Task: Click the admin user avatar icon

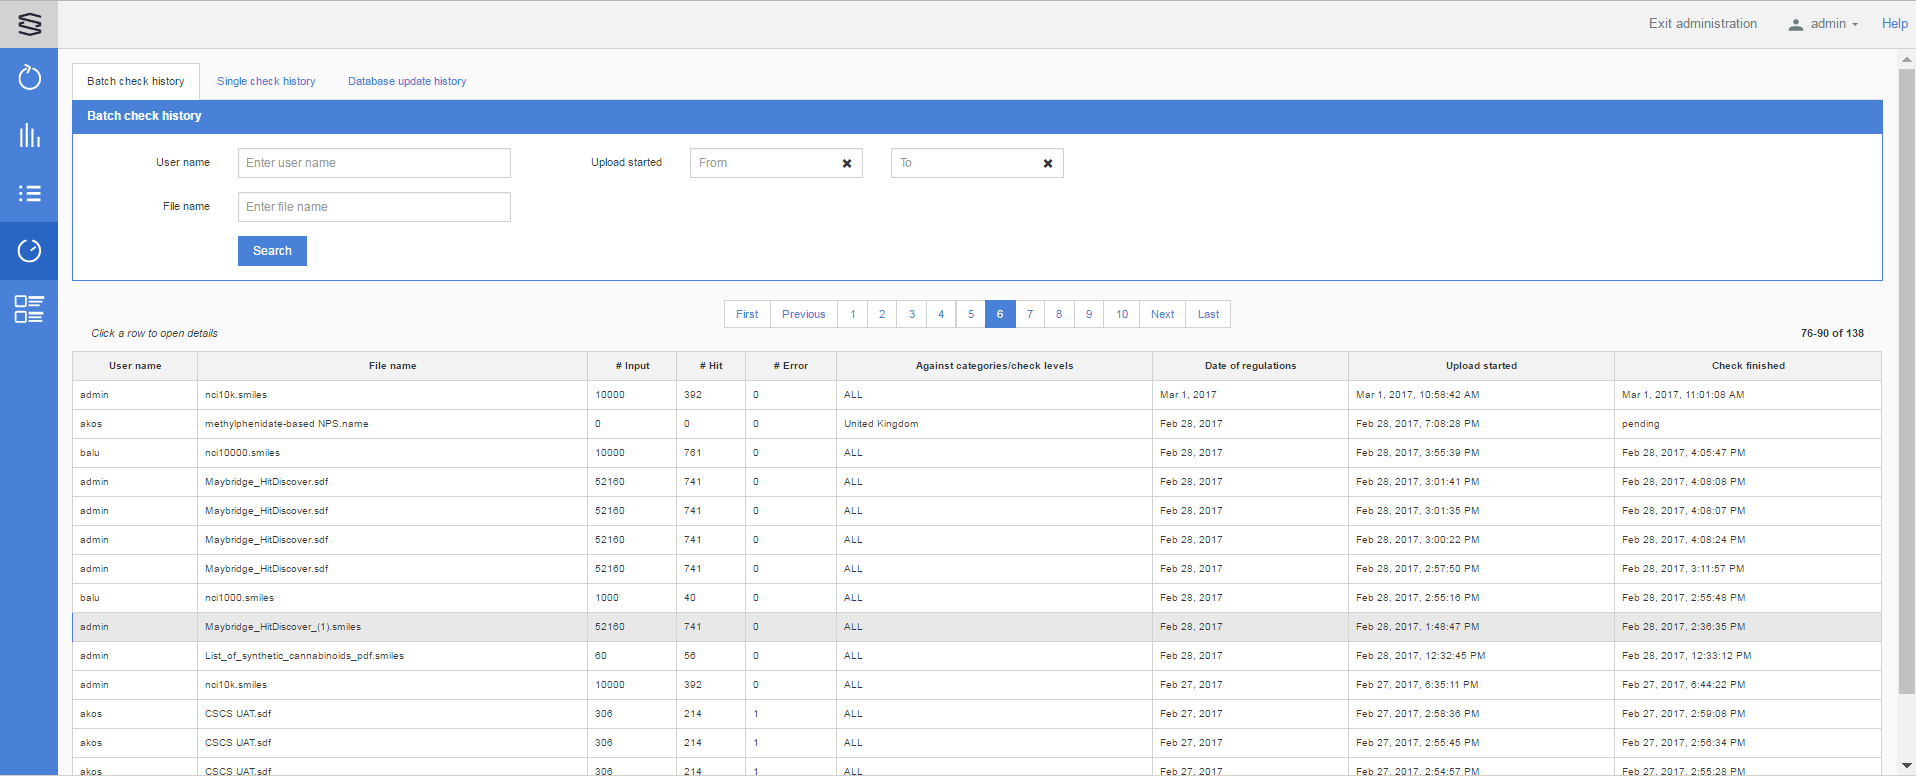Action: (x=1796, y=24)
